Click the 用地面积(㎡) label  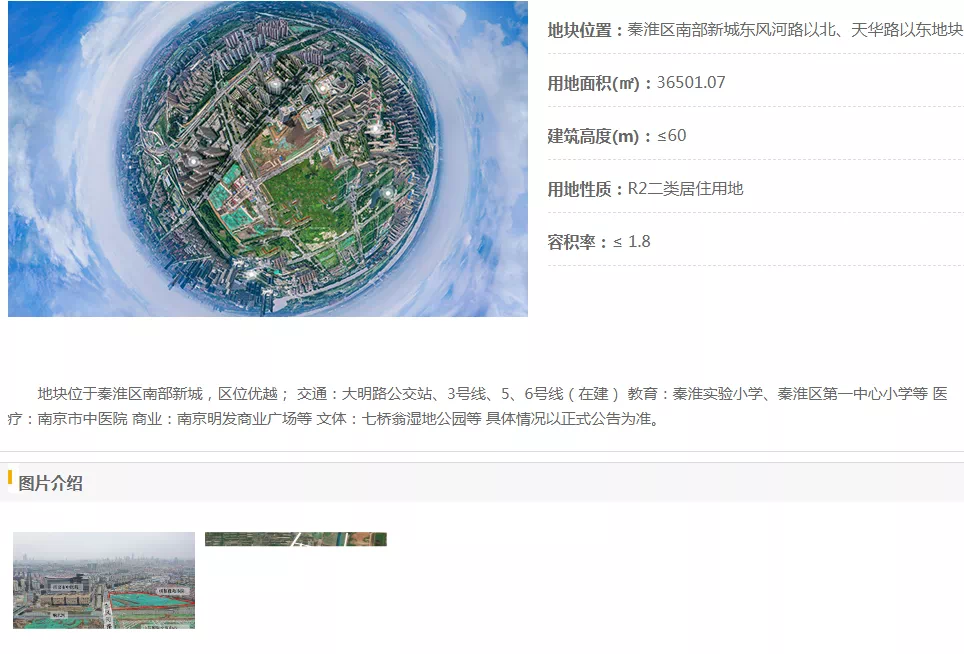pyautogui.click(x=599, y=83)
